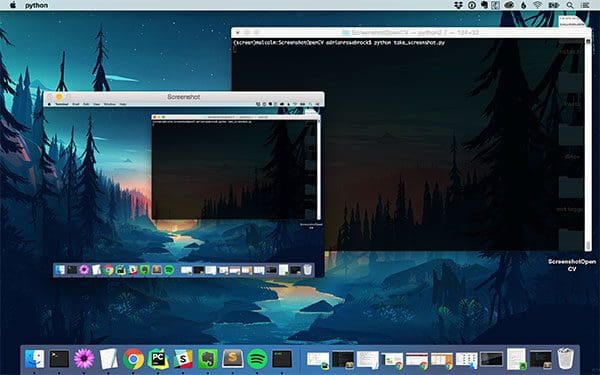Open Spotify from the Dock
The width and height of the screenshot is (600, 375).
(257, 359)
